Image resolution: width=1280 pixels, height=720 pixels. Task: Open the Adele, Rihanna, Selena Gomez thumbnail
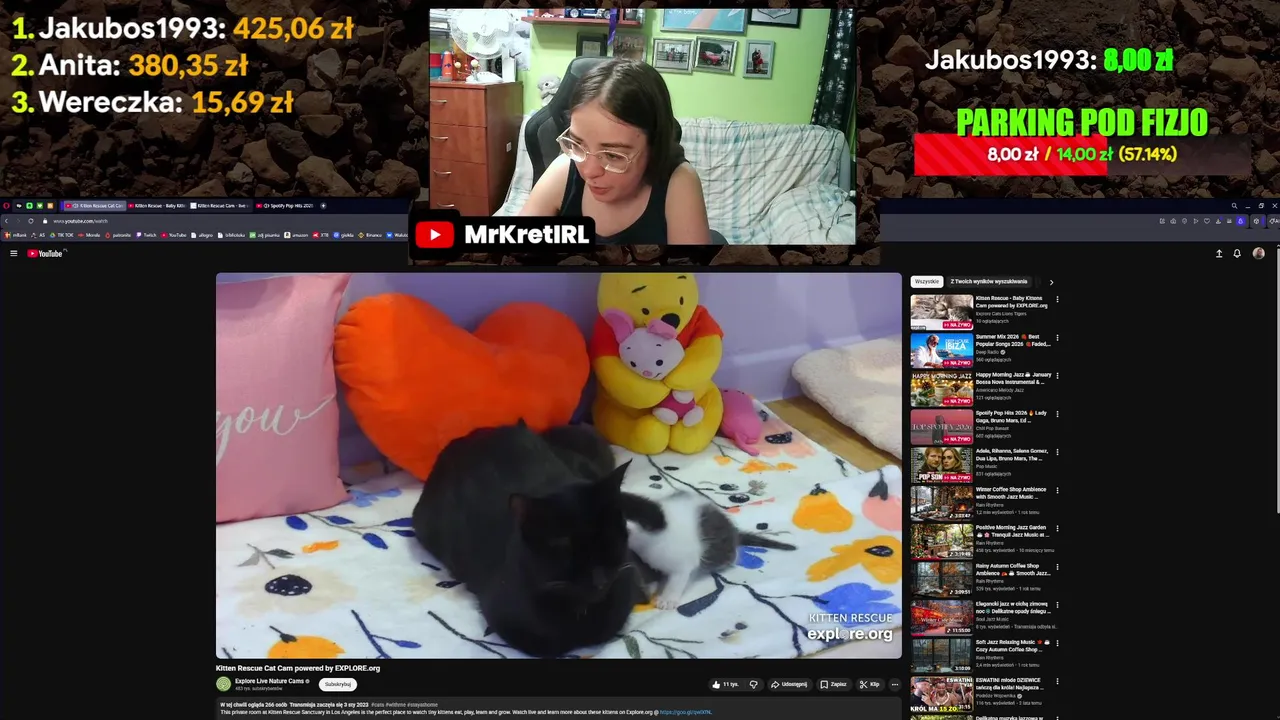coord(941,465)
